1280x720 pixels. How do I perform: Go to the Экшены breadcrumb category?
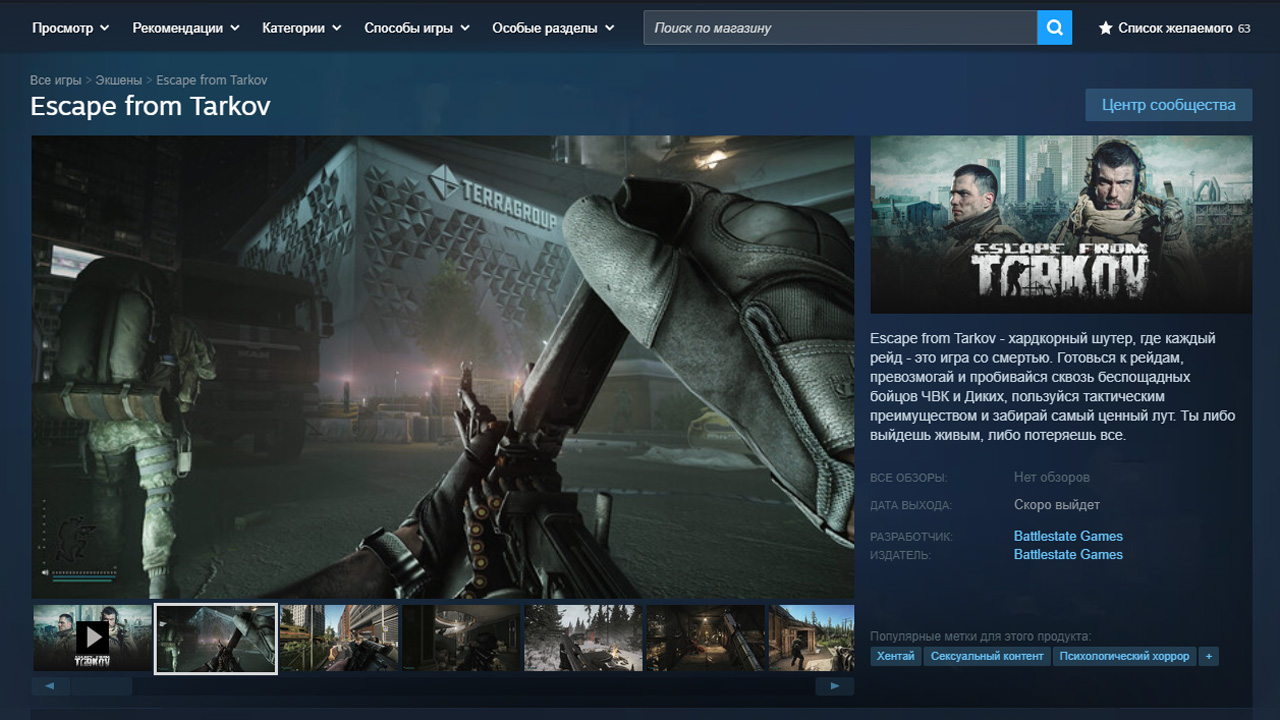pyautogui.click(x=118, y=80)
